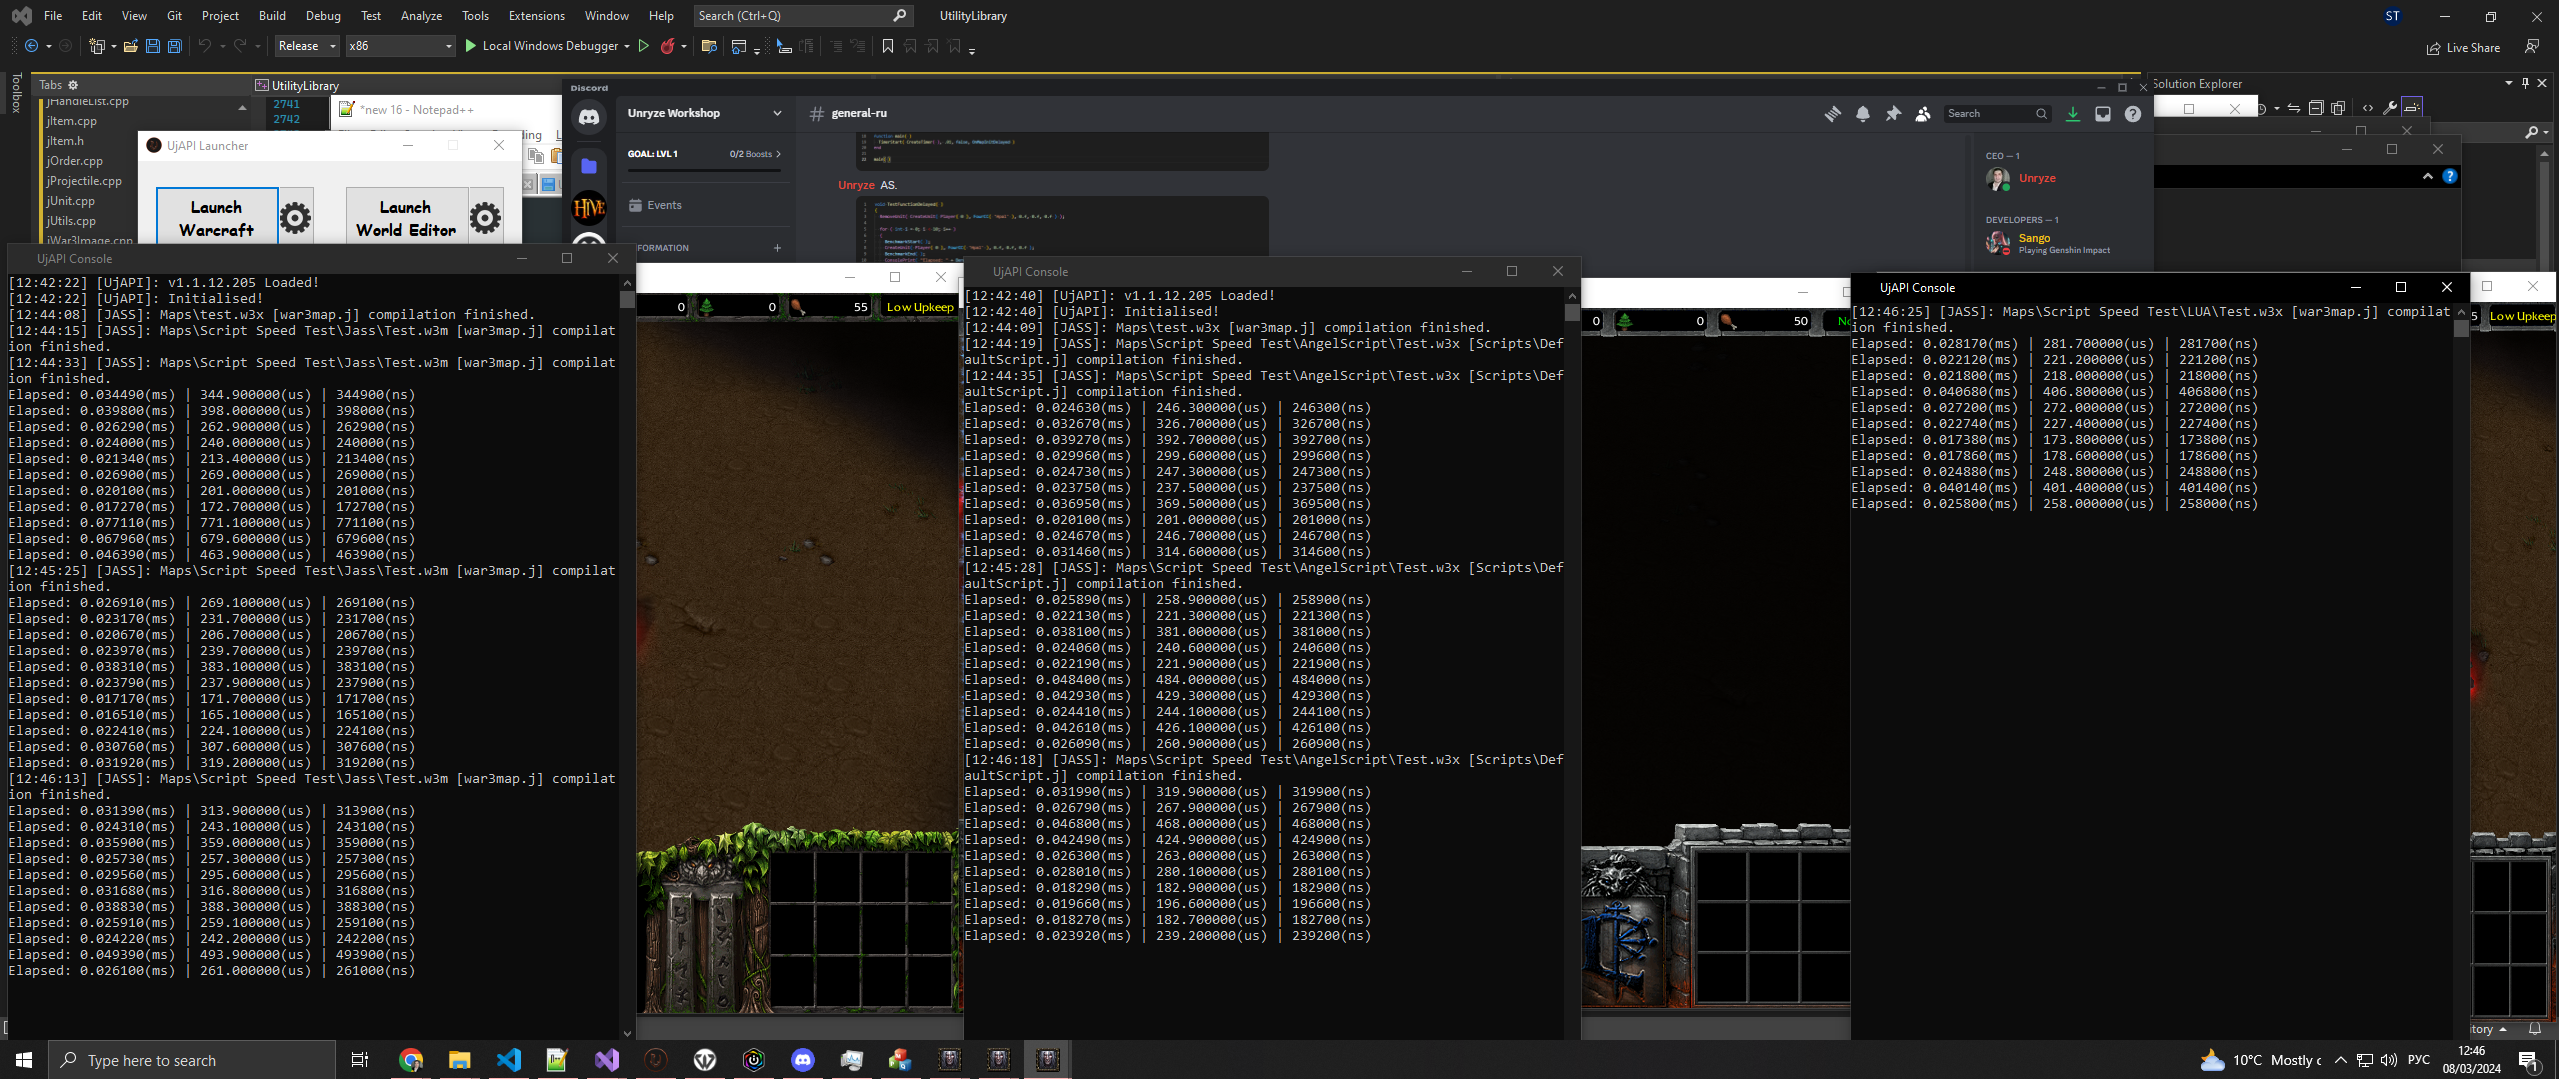This screenshot has height=1079, width=2559.
Task: Open the Release configuration dropdown
Action: [x=306, y=46]
